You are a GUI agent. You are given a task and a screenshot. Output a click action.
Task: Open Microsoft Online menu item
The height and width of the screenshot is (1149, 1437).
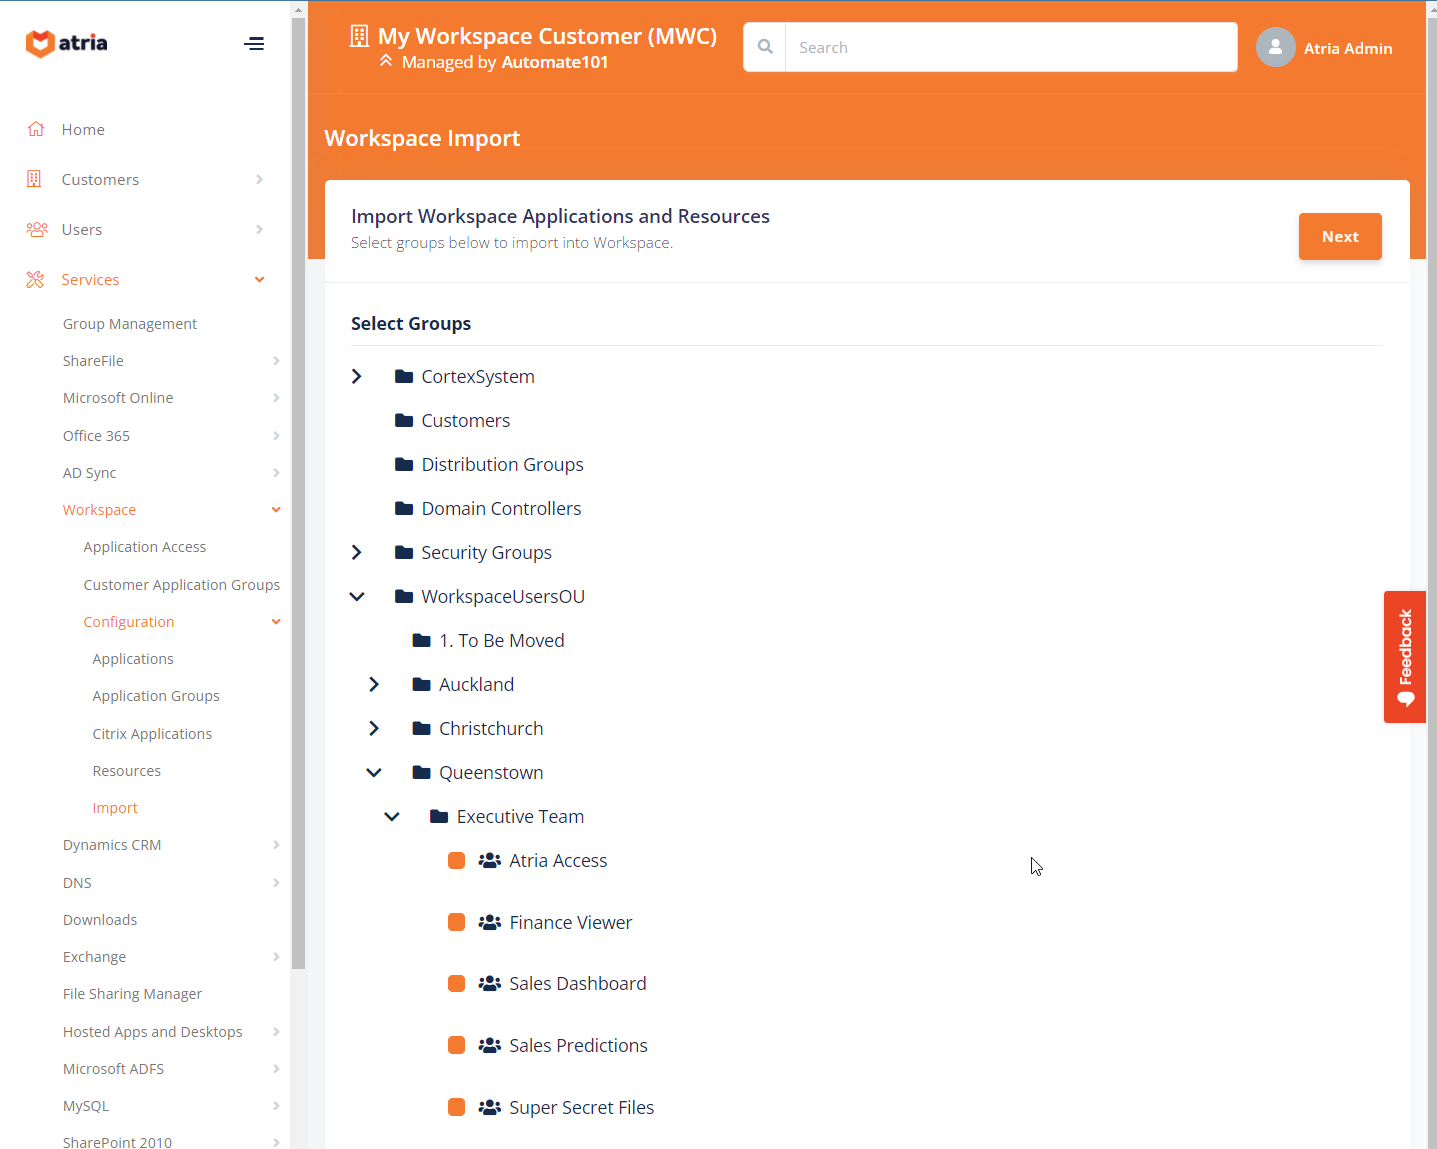(118, 398)
